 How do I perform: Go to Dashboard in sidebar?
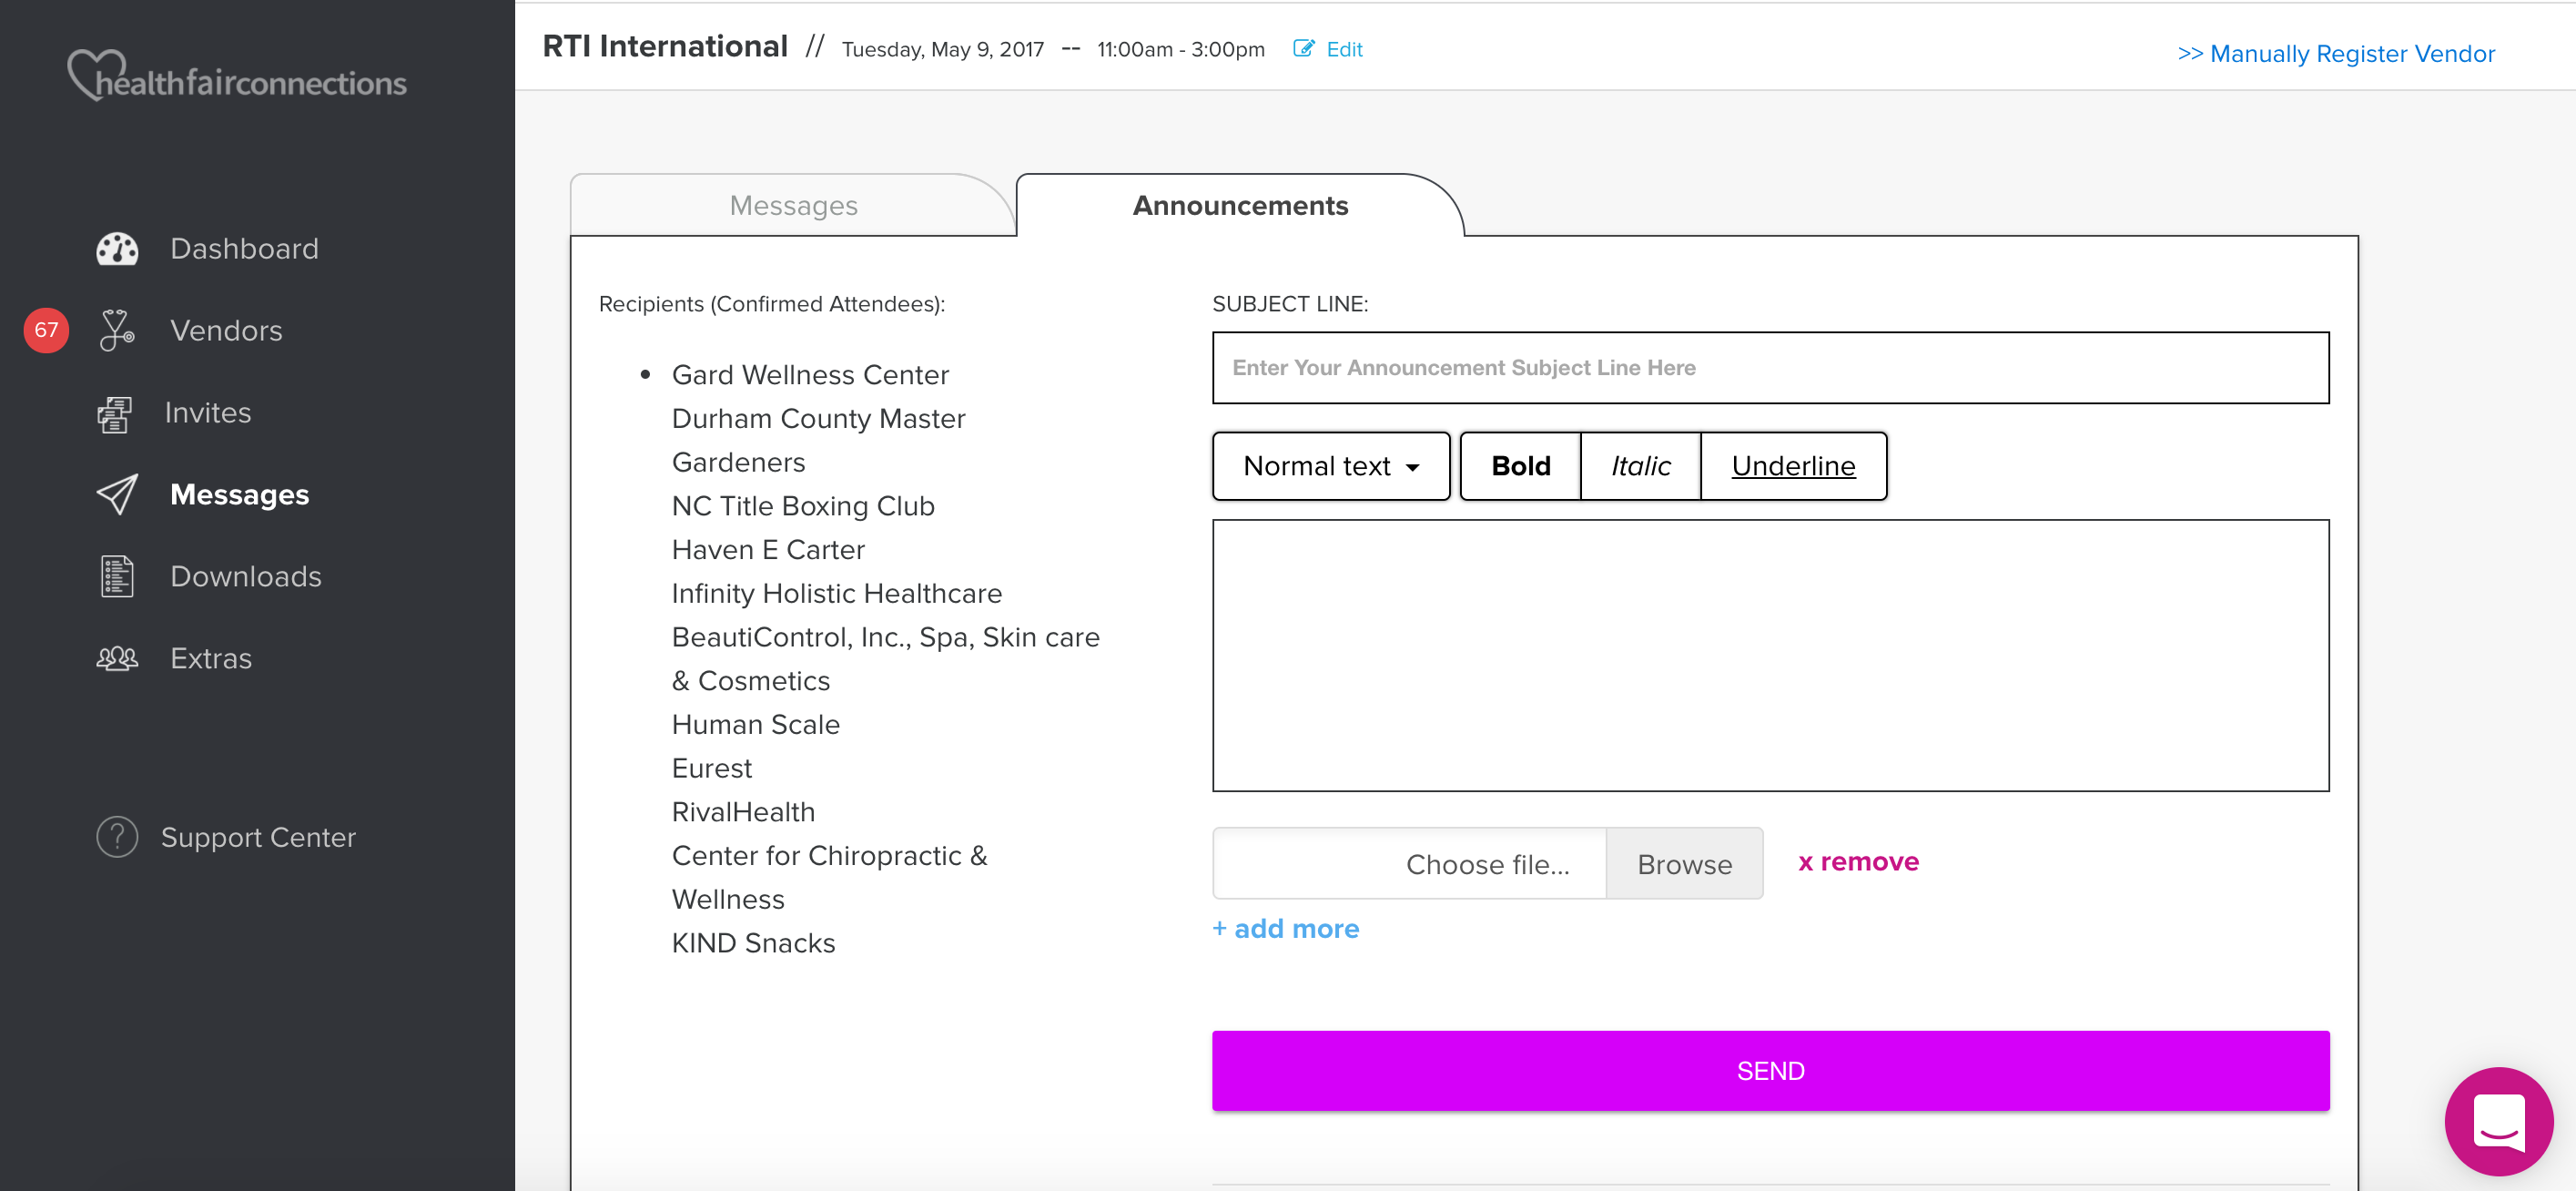(x=244, y=249)
